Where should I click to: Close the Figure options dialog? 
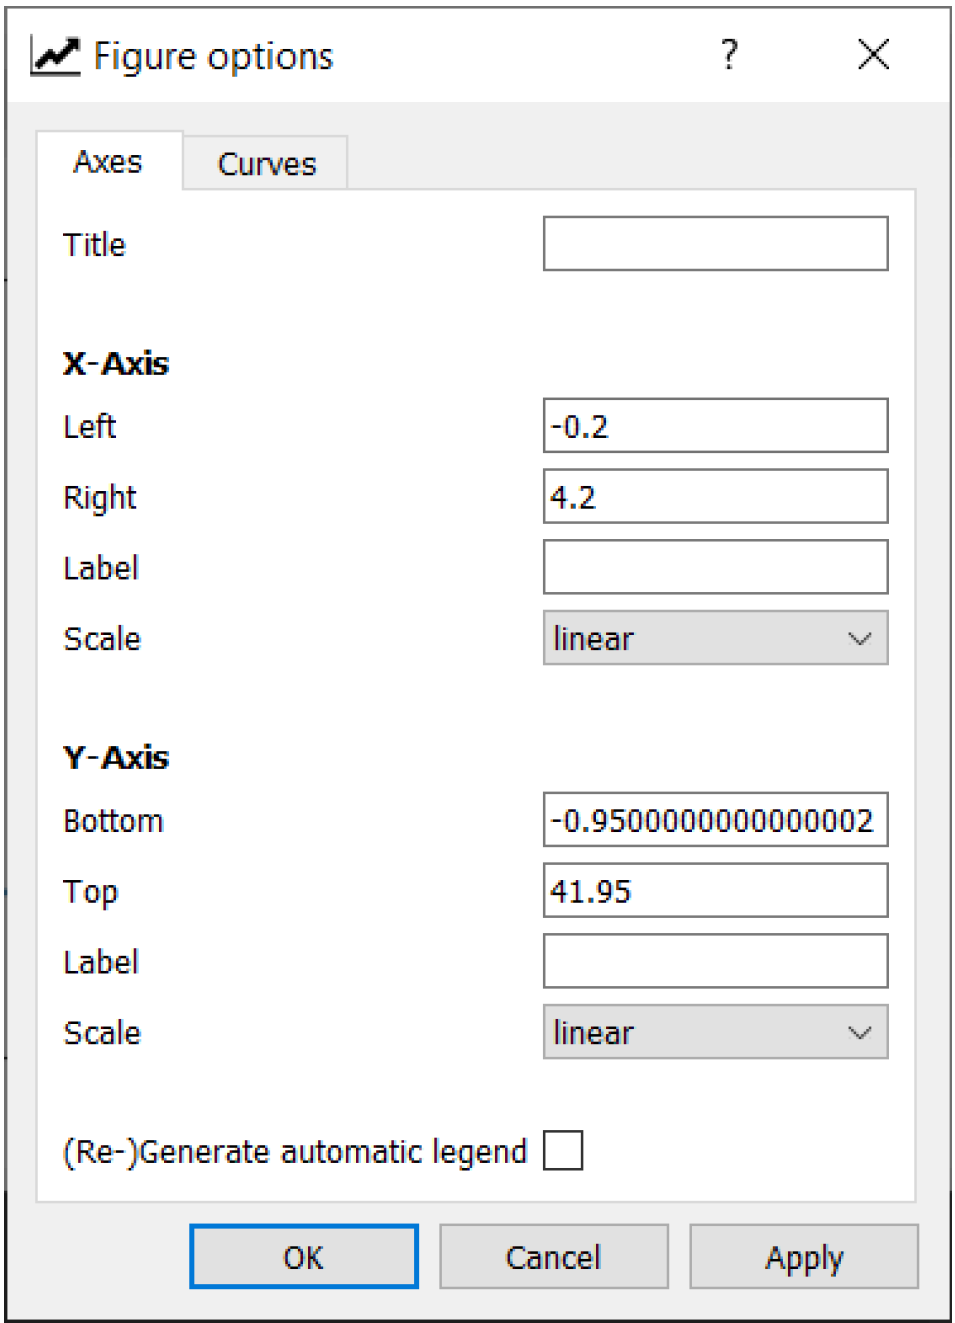[x=873, y=55]
